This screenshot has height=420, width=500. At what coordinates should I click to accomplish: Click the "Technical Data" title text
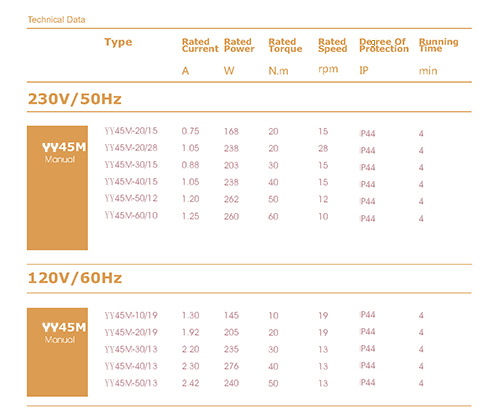pos(56,20)
